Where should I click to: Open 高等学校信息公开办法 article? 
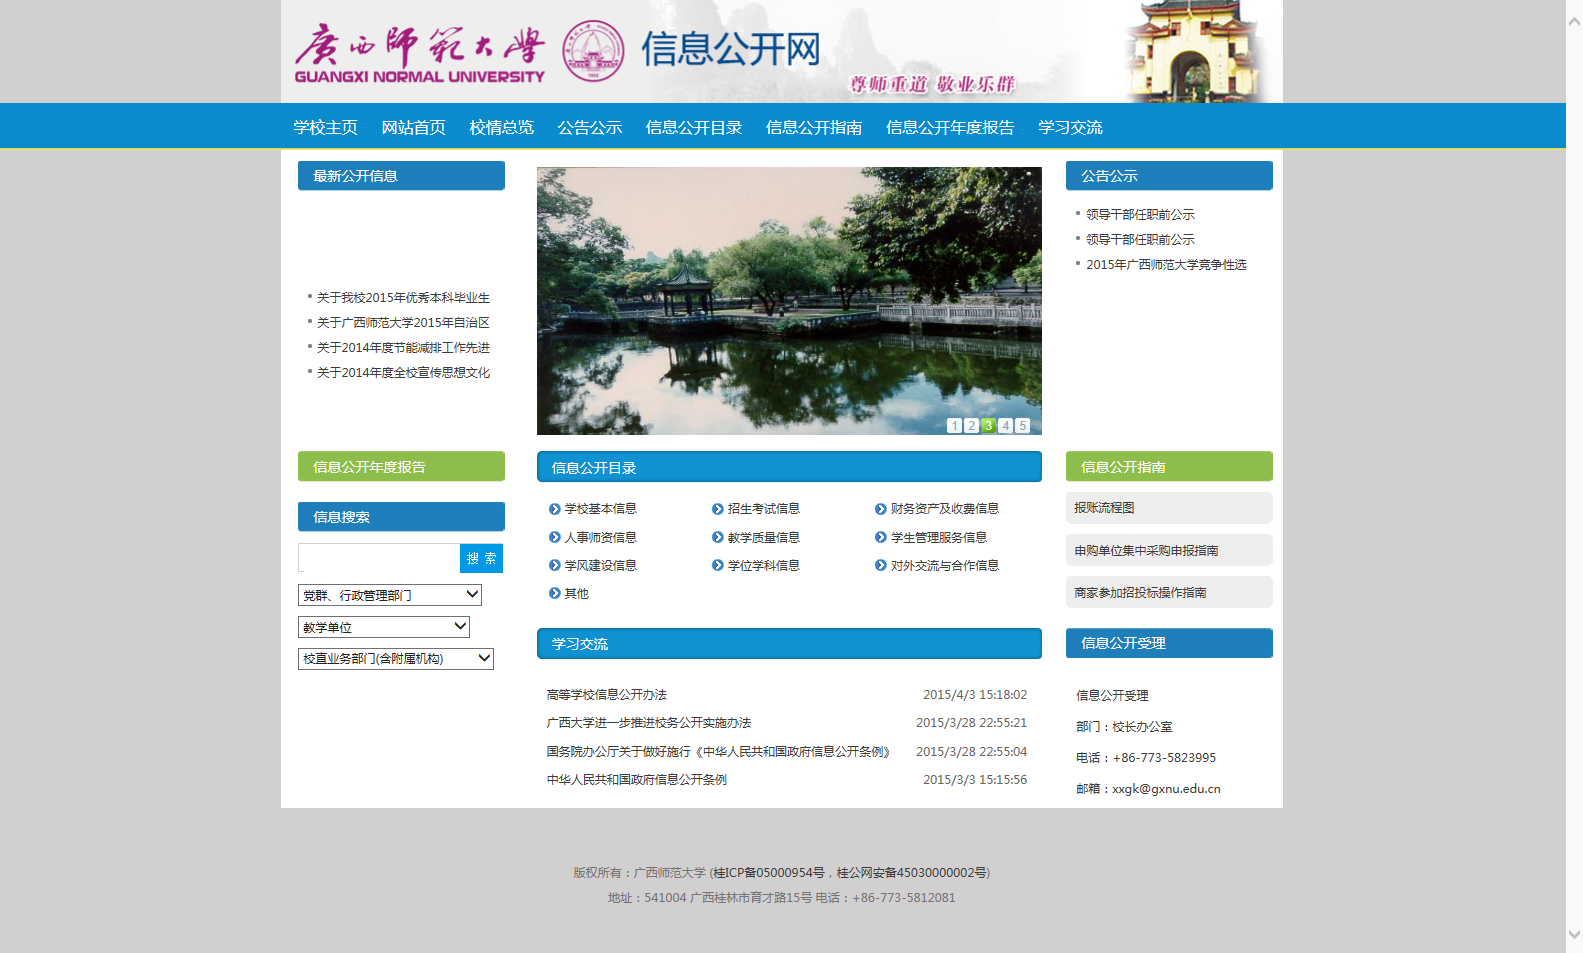tap(606, 694)
